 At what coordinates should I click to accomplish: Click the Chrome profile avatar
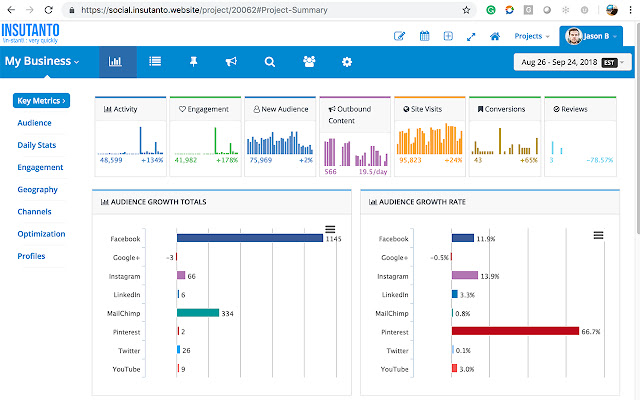pyautogui.click(x=612, y=10)
